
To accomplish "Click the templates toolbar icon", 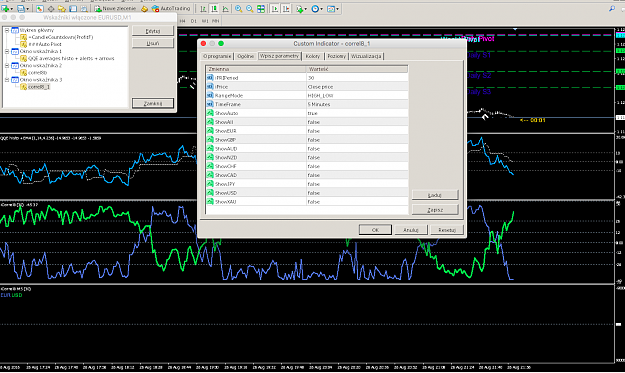I will click(331, 8).
